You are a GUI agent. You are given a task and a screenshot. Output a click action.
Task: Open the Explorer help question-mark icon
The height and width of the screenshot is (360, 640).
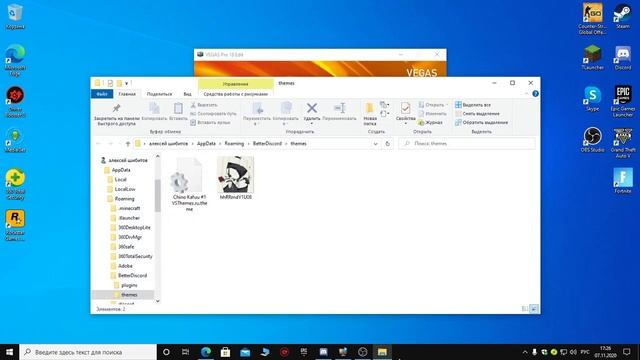click(x=535, y=94)
